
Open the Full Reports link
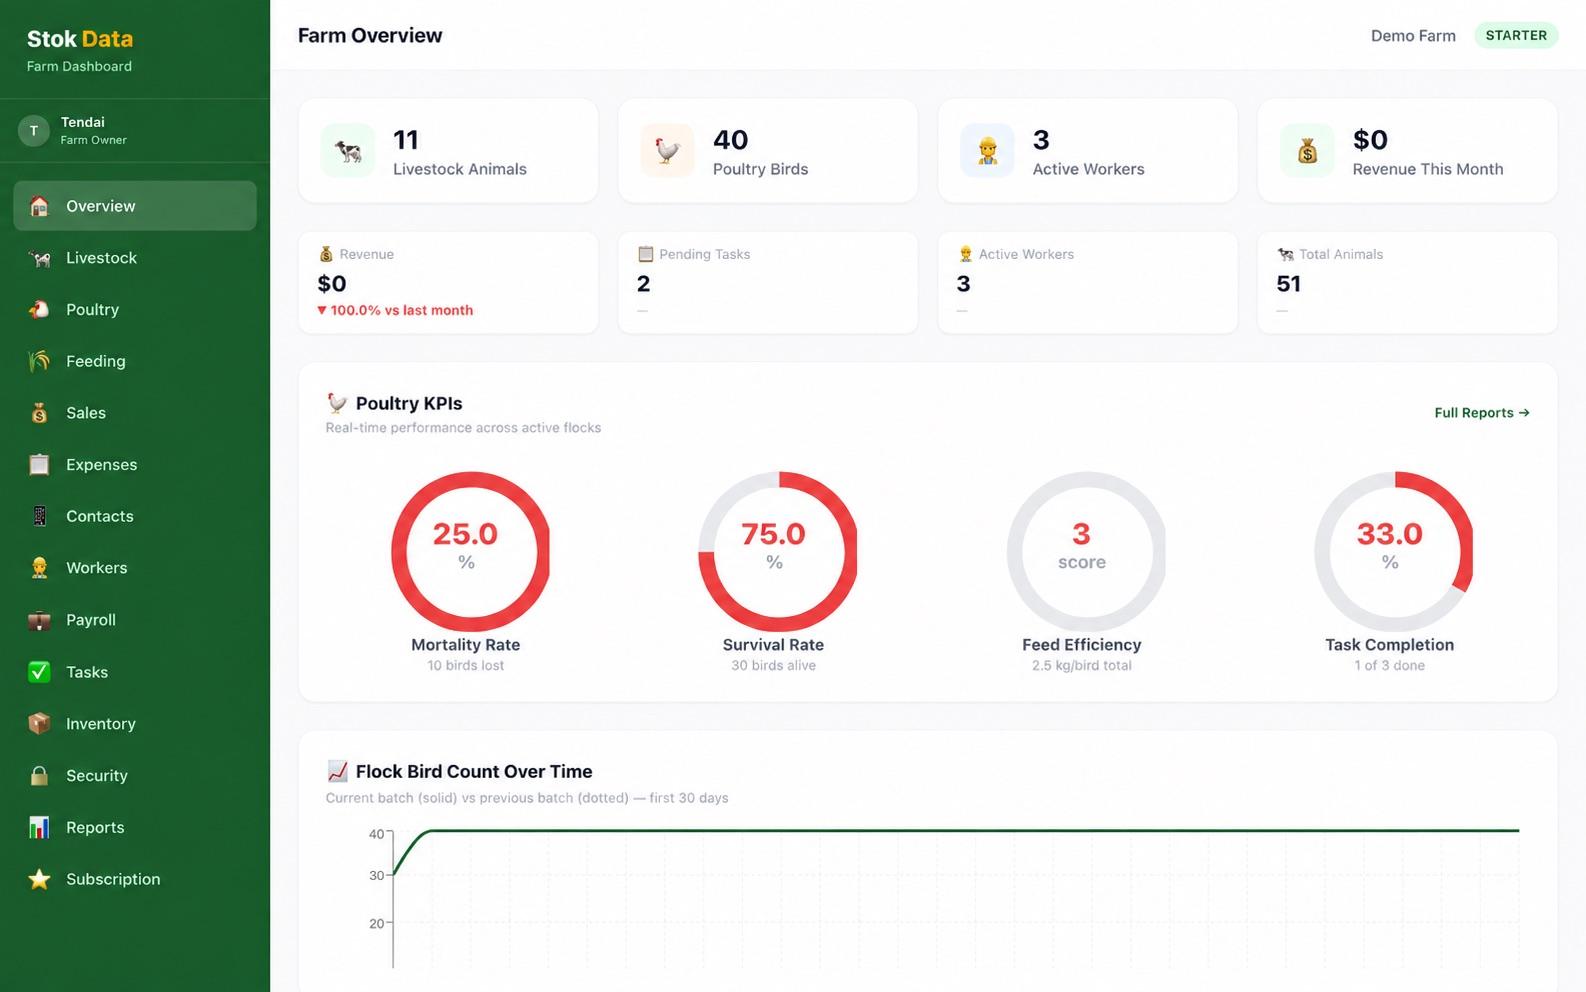1482,412
